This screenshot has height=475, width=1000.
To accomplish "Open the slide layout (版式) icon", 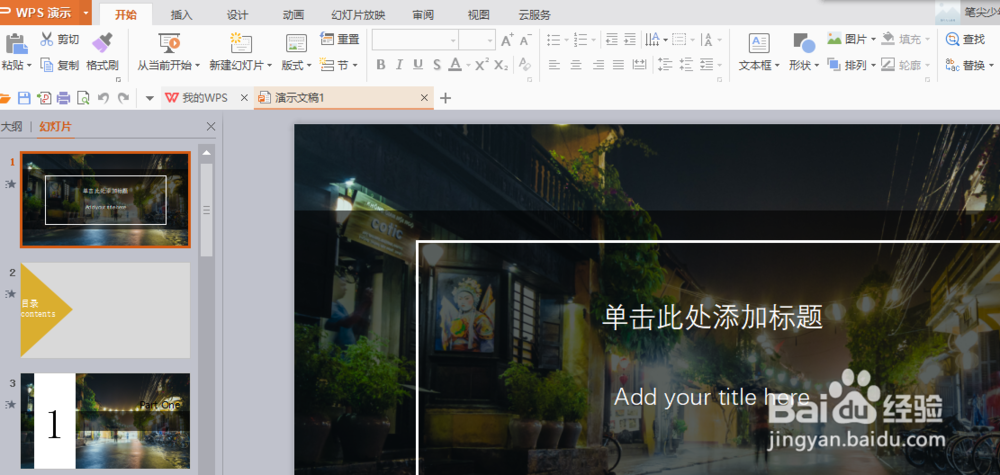I will 296,43.
